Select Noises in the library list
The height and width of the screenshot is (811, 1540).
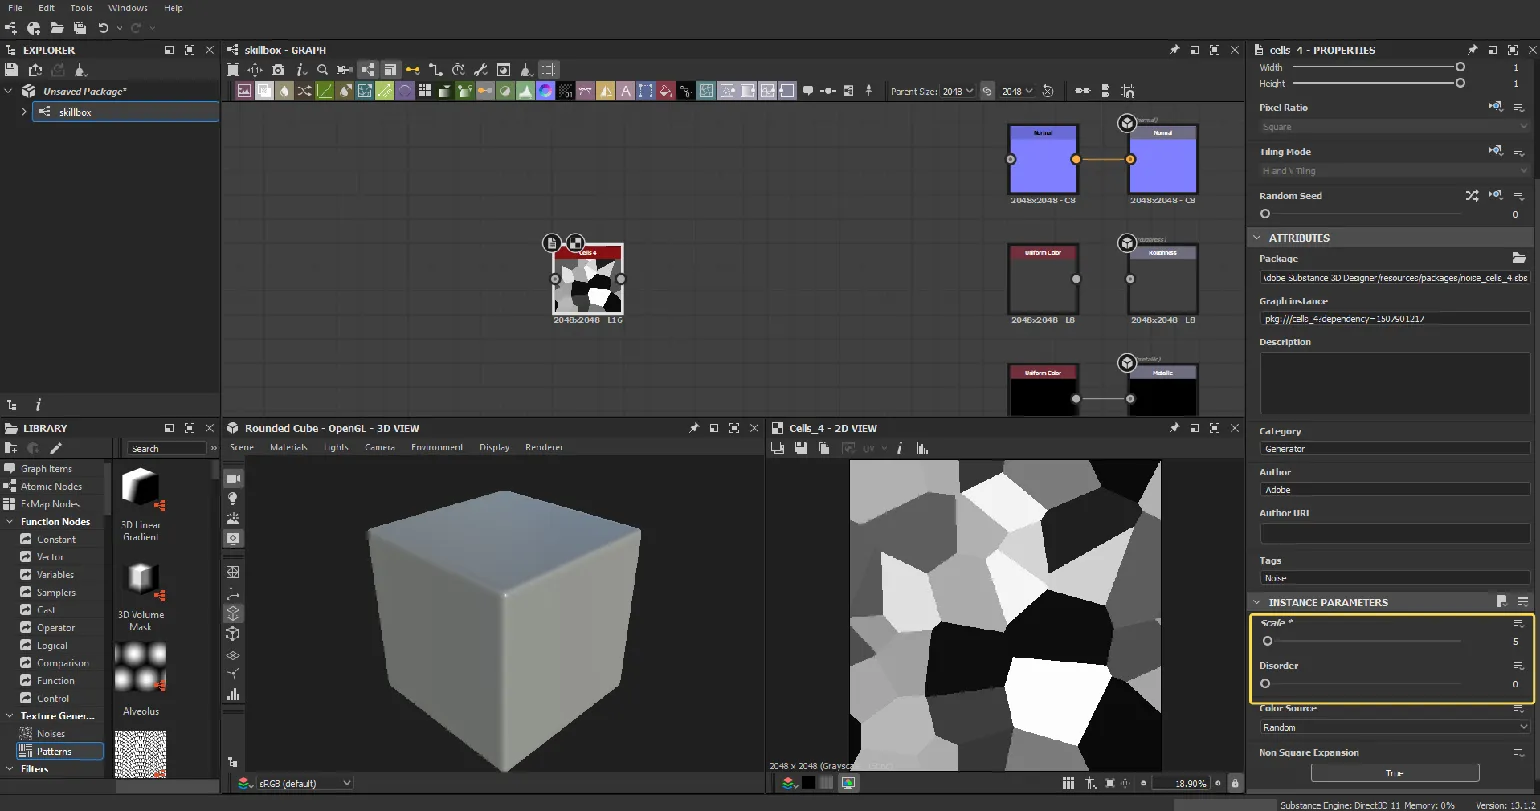[50, 734]
